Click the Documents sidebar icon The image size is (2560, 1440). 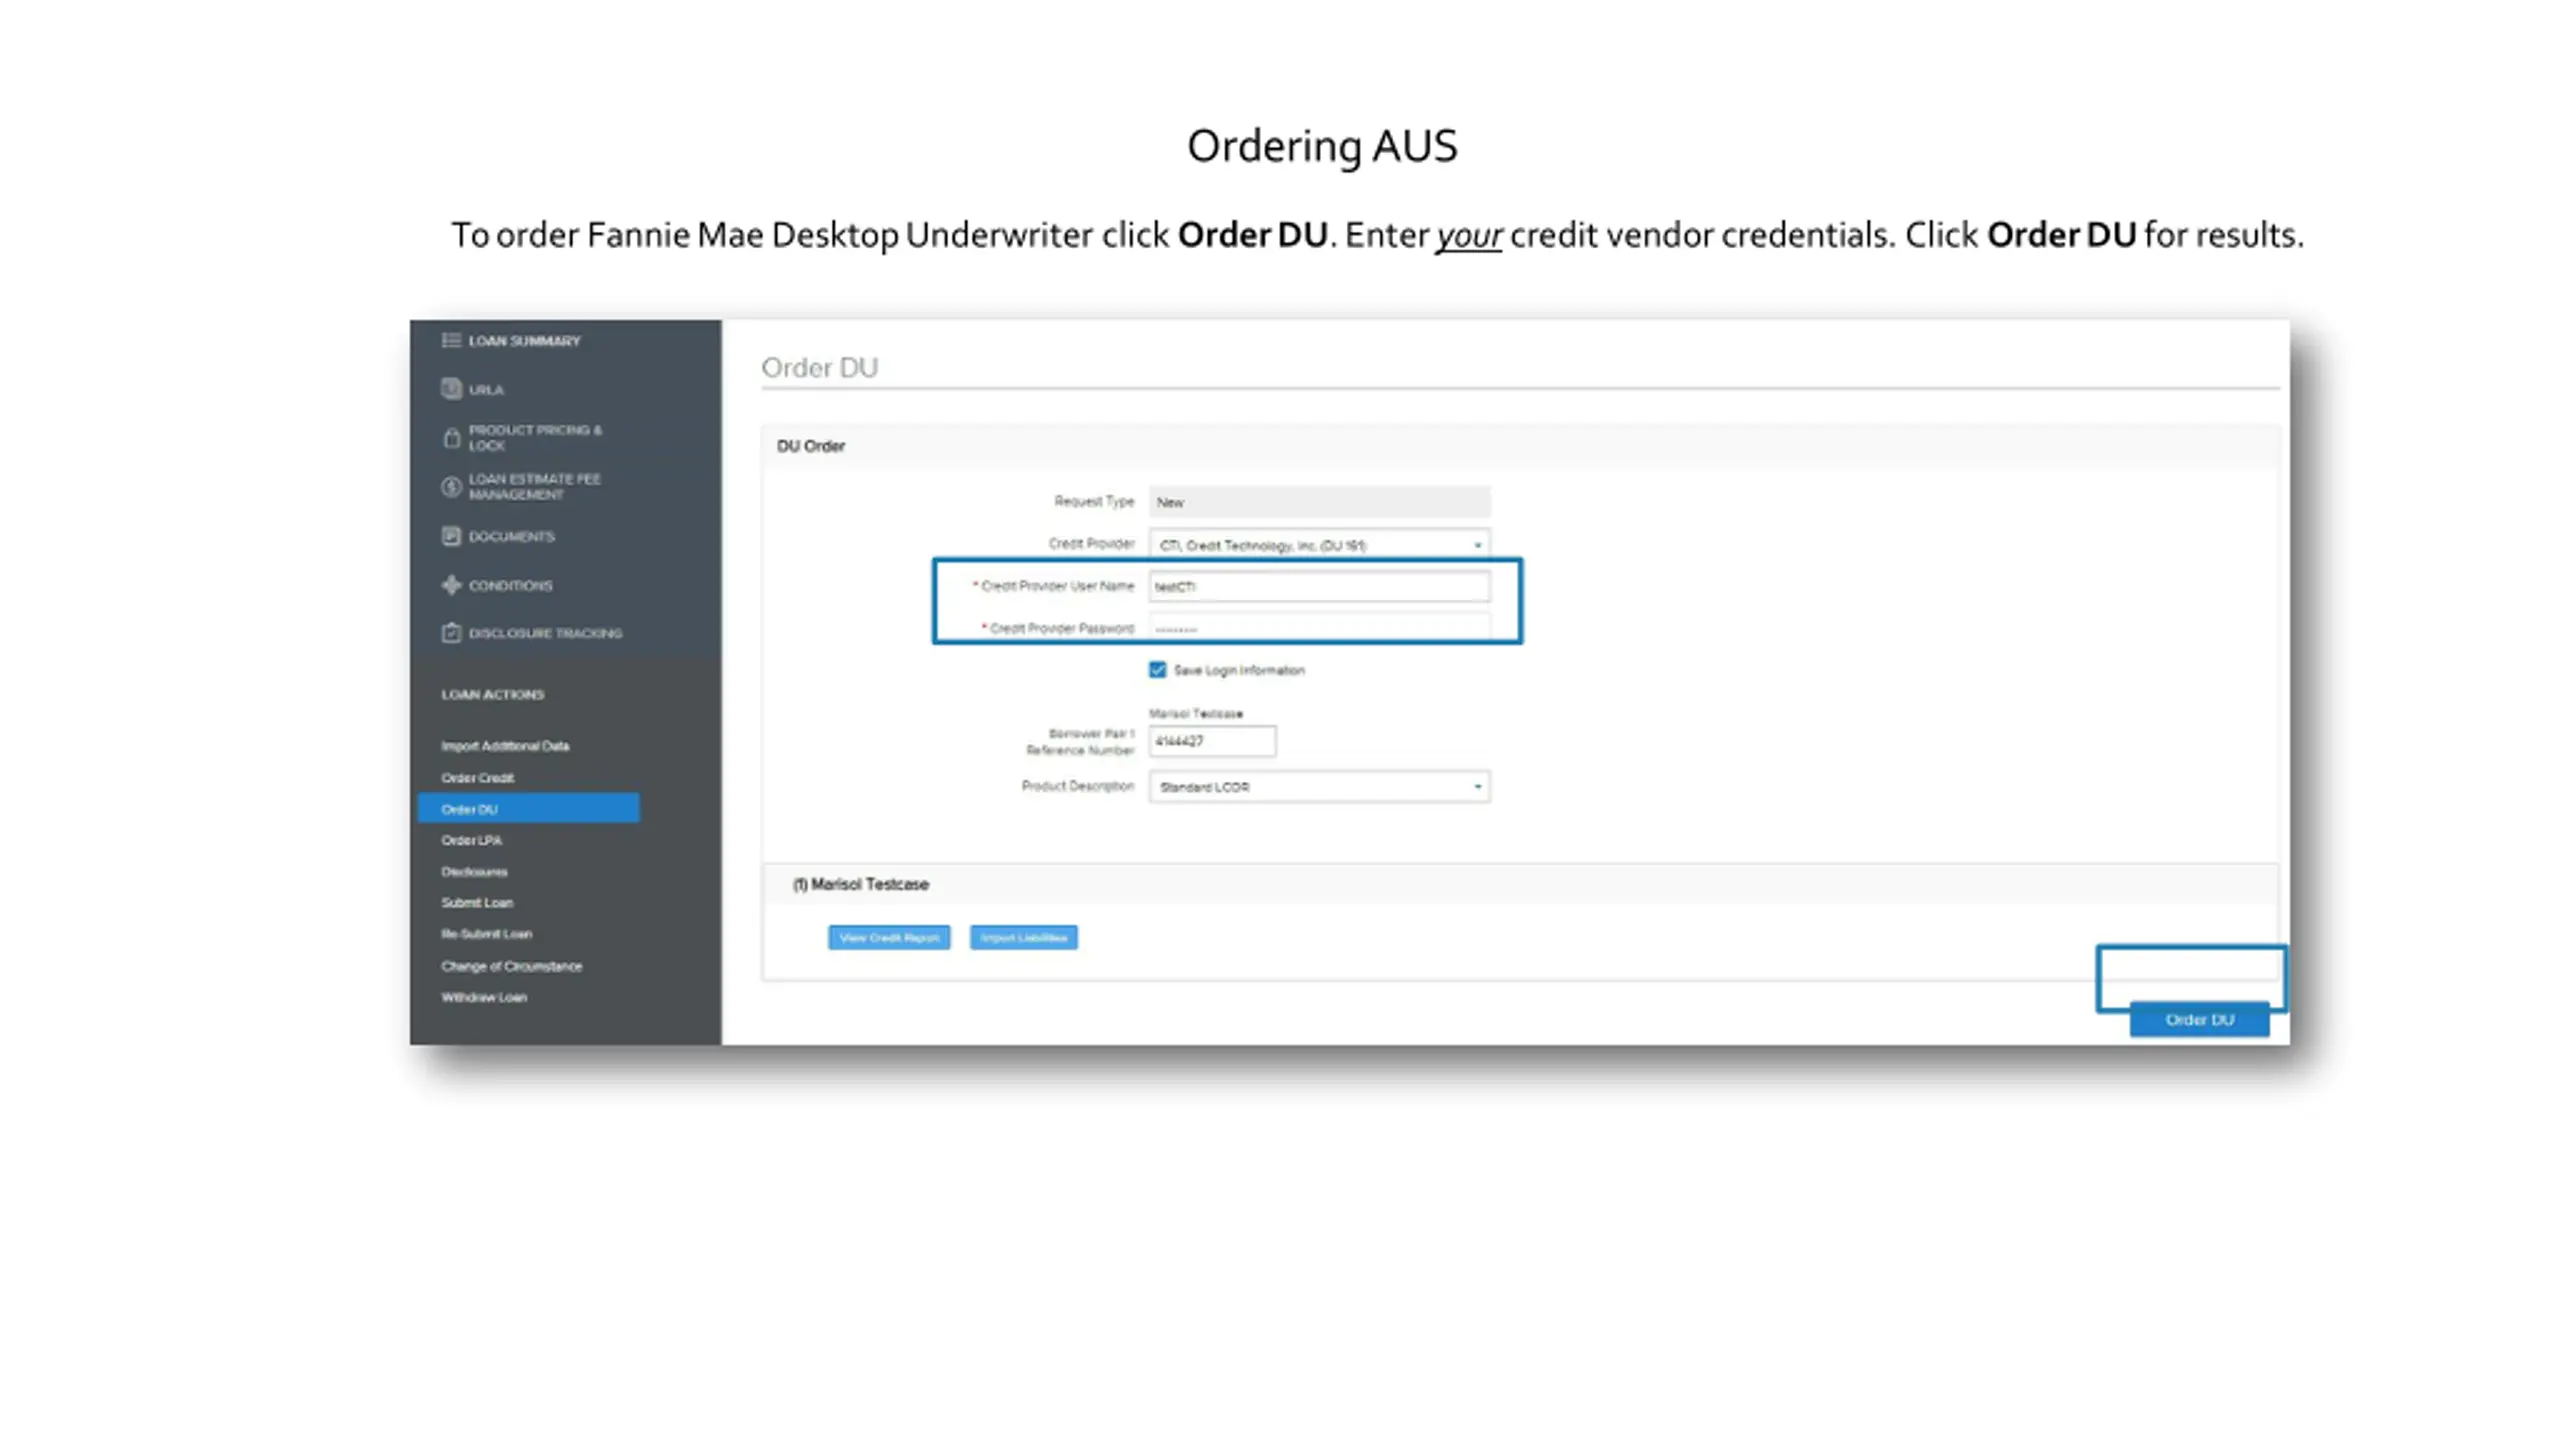(x=451, y=536)
